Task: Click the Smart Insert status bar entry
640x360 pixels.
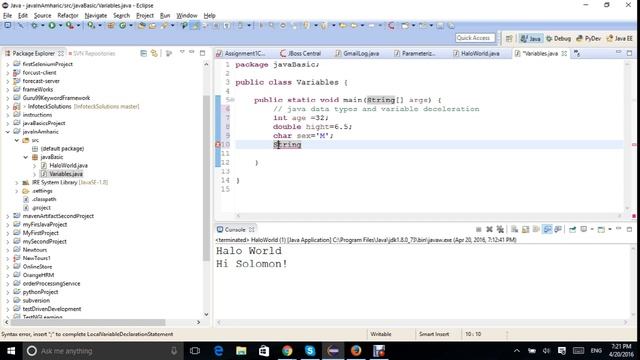Action: click(433, 334)
